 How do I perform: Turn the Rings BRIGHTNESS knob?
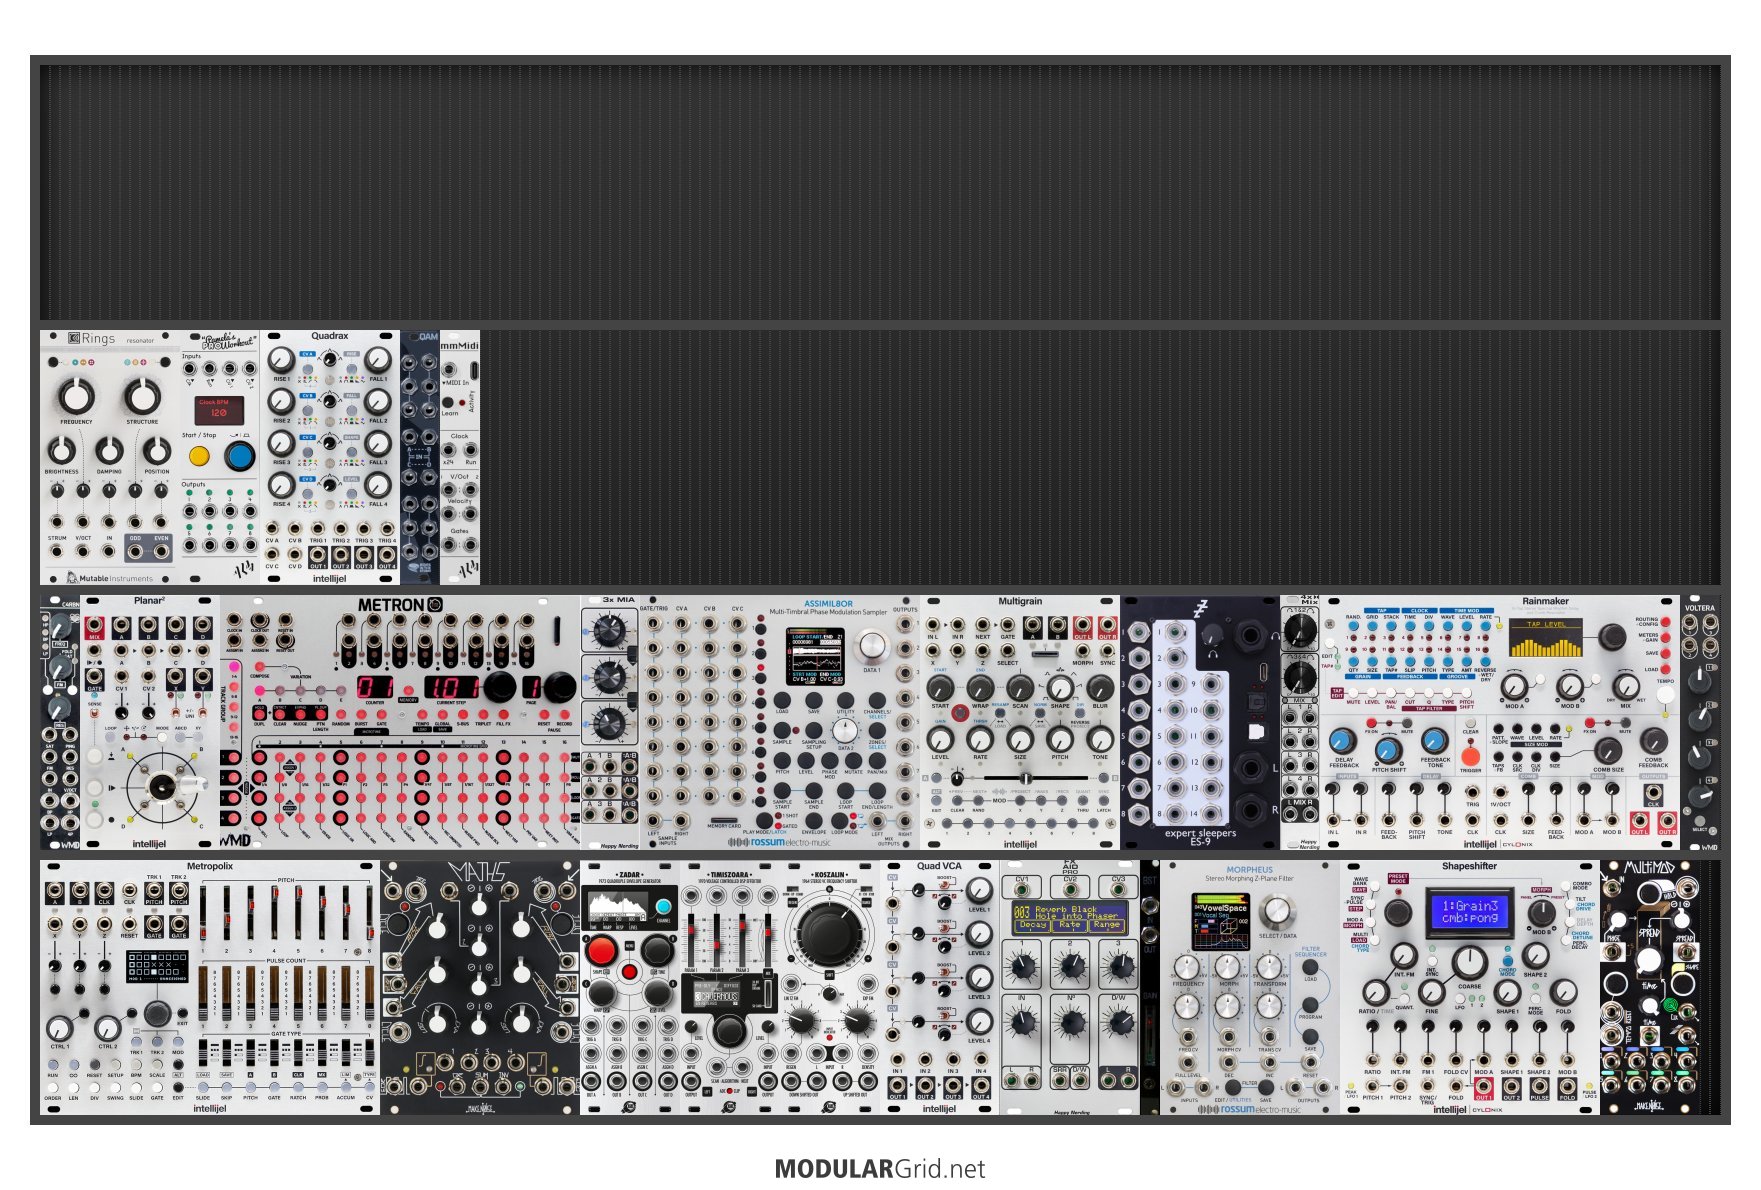pos(61,451)
